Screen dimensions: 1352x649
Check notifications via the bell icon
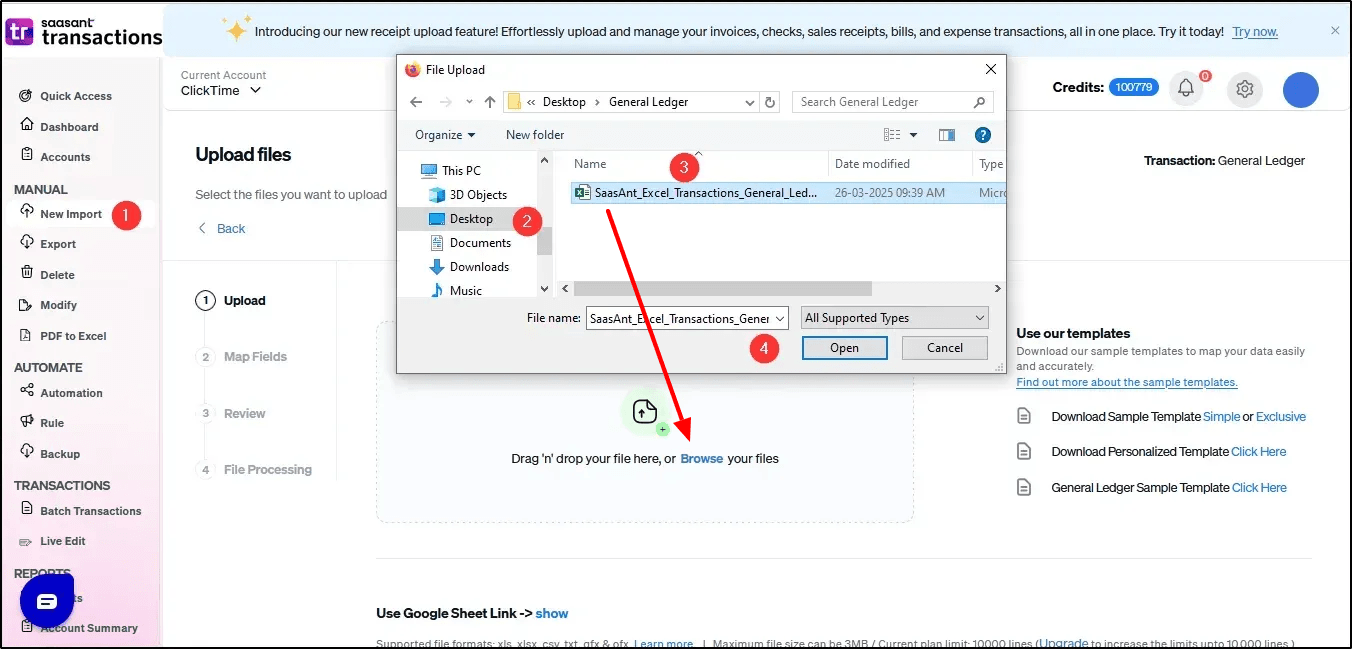pos(1186,88)
